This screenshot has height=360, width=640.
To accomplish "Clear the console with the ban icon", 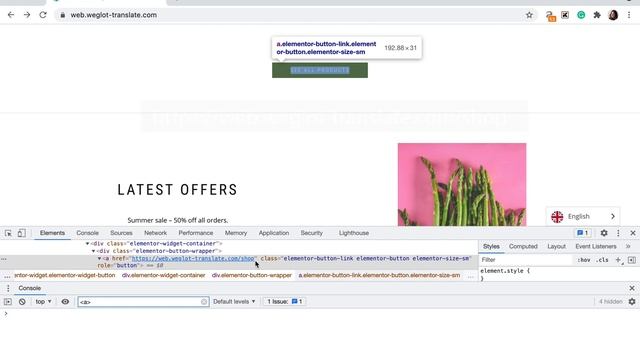I will pos(22,302).
